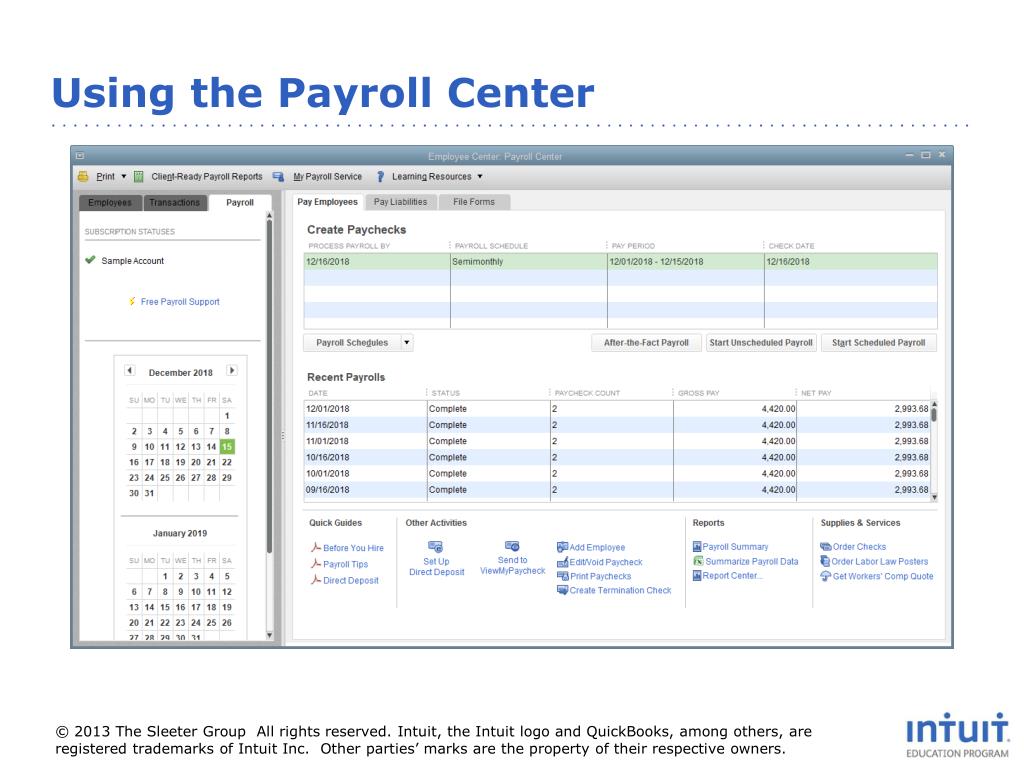Click the left panel scrollbar down arrow
The height and width of the screenshot is (768, 1024).
tap(269, 635)
